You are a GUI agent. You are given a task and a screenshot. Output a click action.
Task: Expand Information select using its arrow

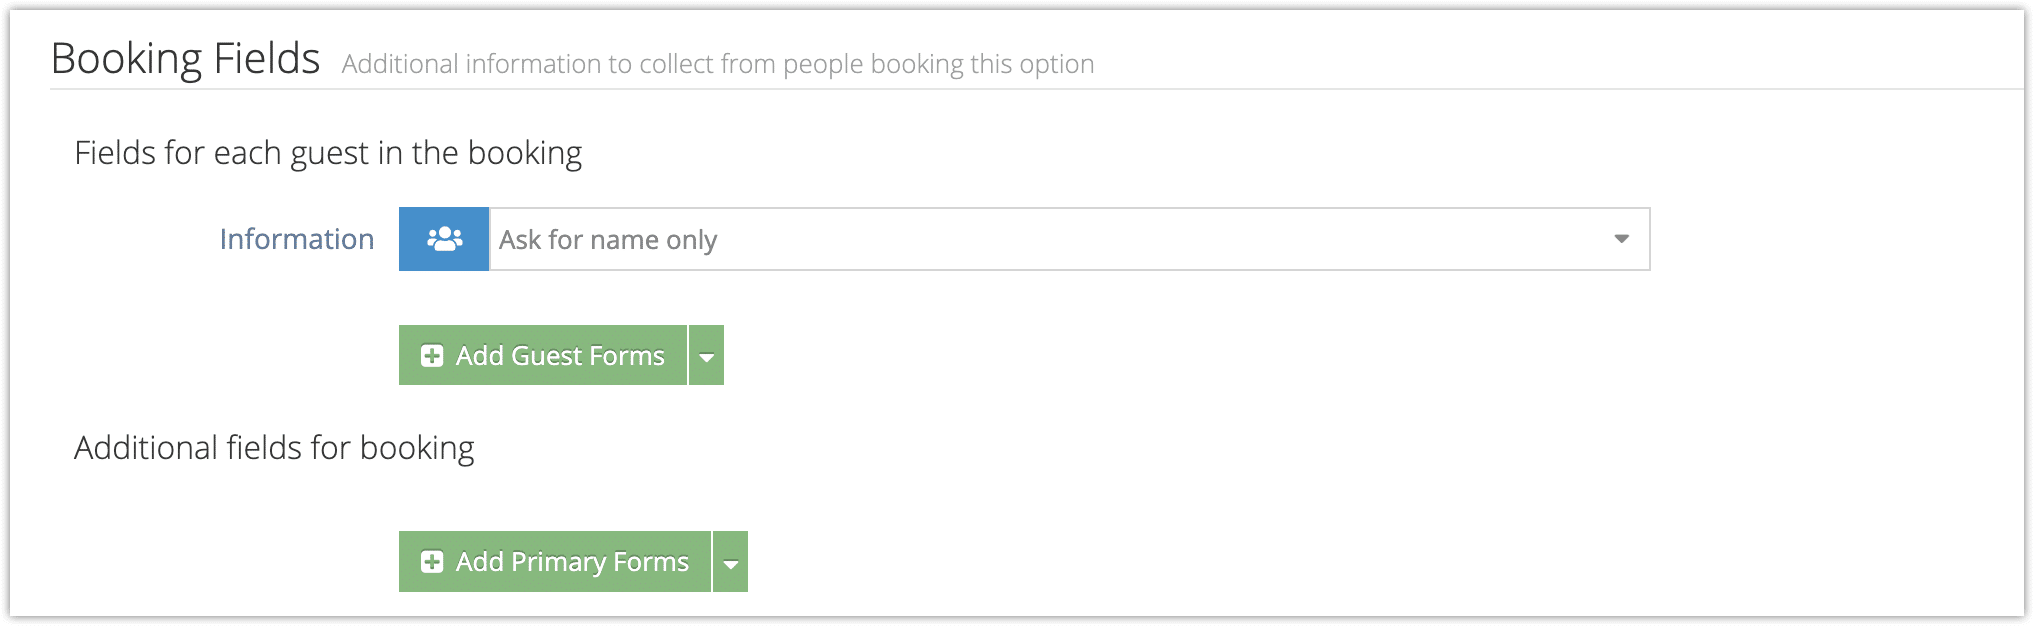[1621, 239]
